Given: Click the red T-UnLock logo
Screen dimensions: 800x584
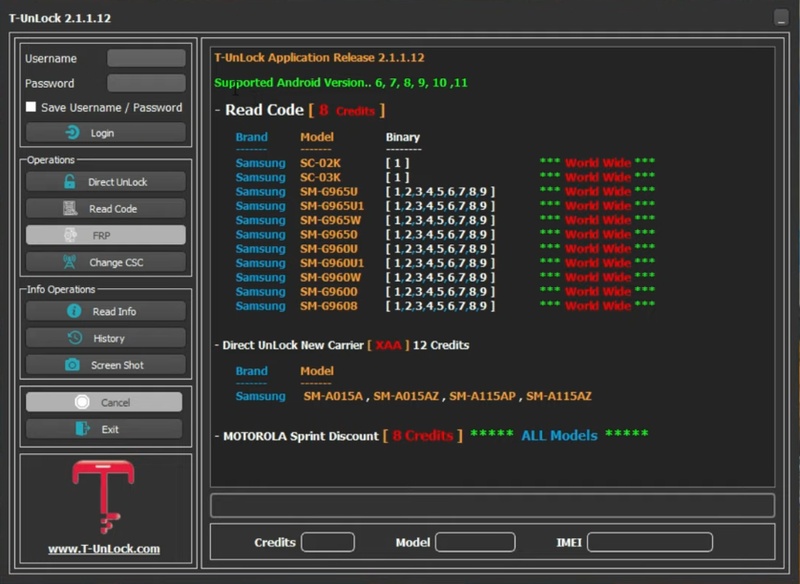Looking at the screenshot, I should pos(104,496).
